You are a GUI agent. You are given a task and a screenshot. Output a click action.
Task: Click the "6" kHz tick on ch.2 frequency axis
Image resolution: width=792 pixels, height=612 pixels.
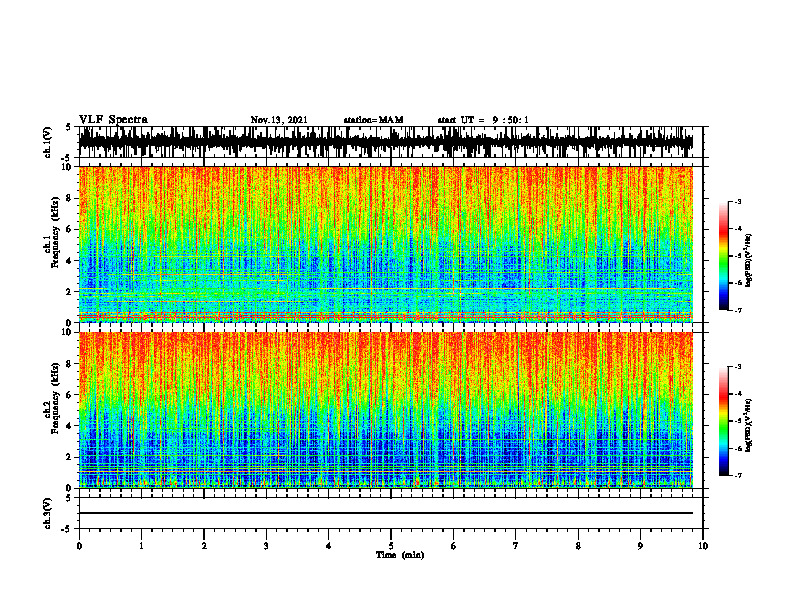[70, 395]
